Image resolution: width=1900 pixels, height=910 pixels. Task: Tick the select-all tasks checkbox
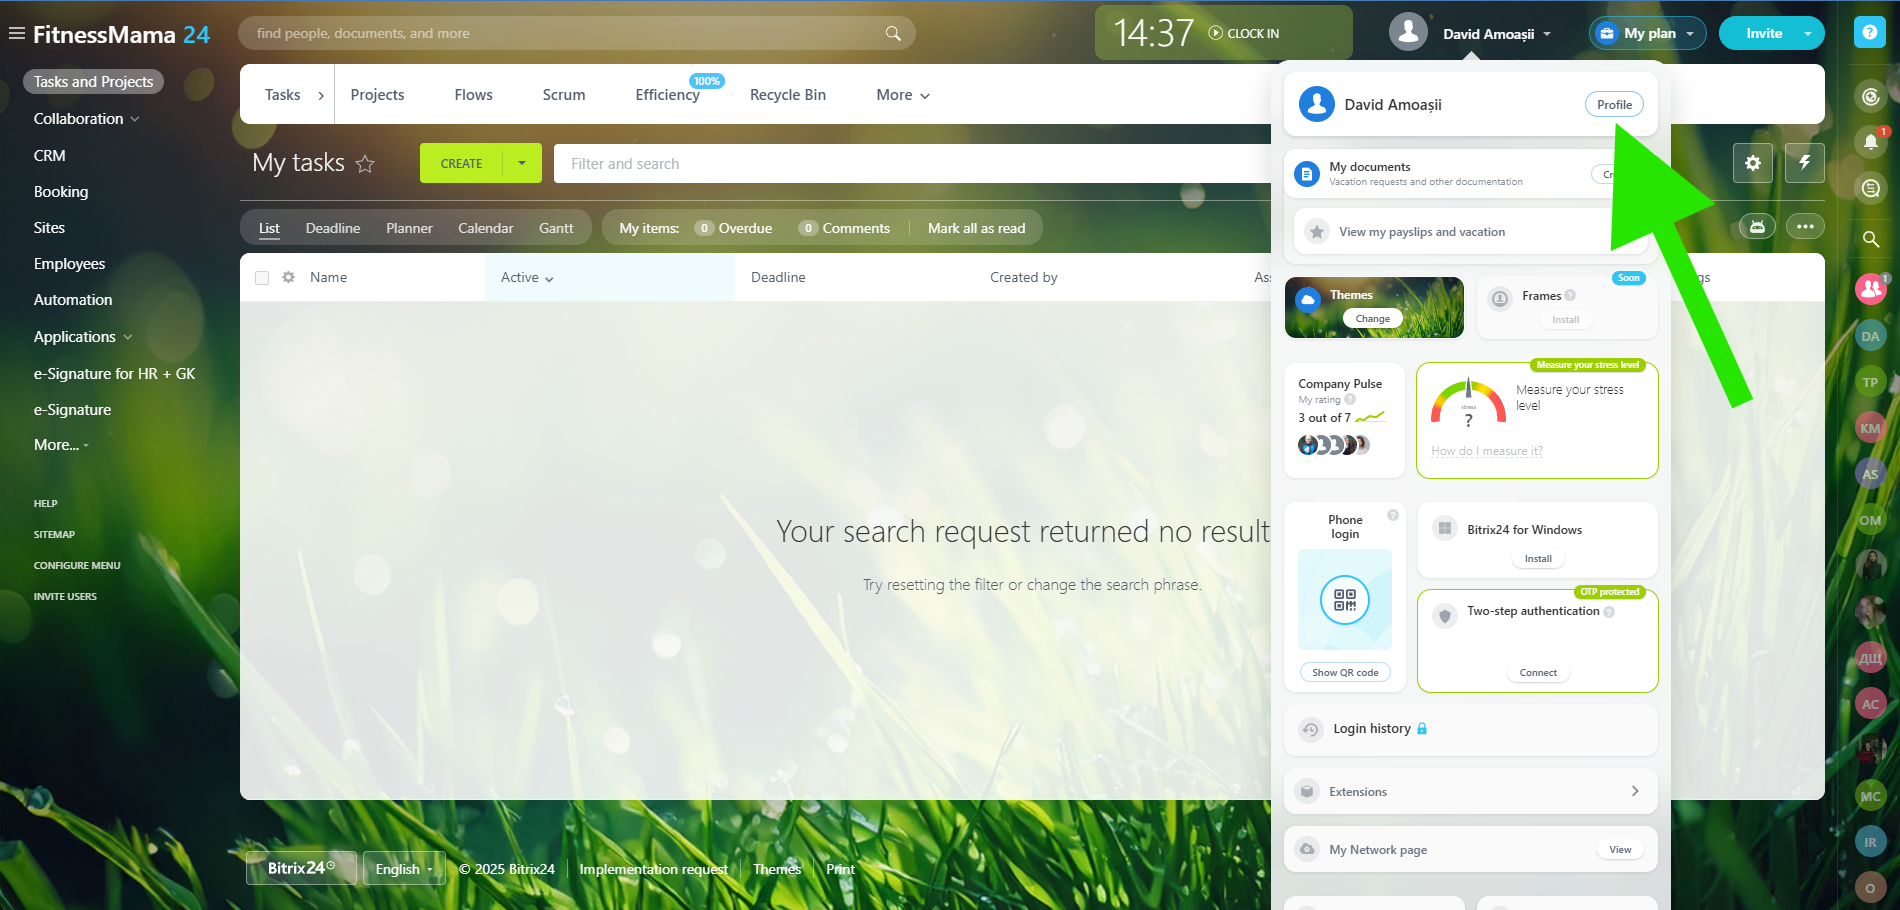262,278
